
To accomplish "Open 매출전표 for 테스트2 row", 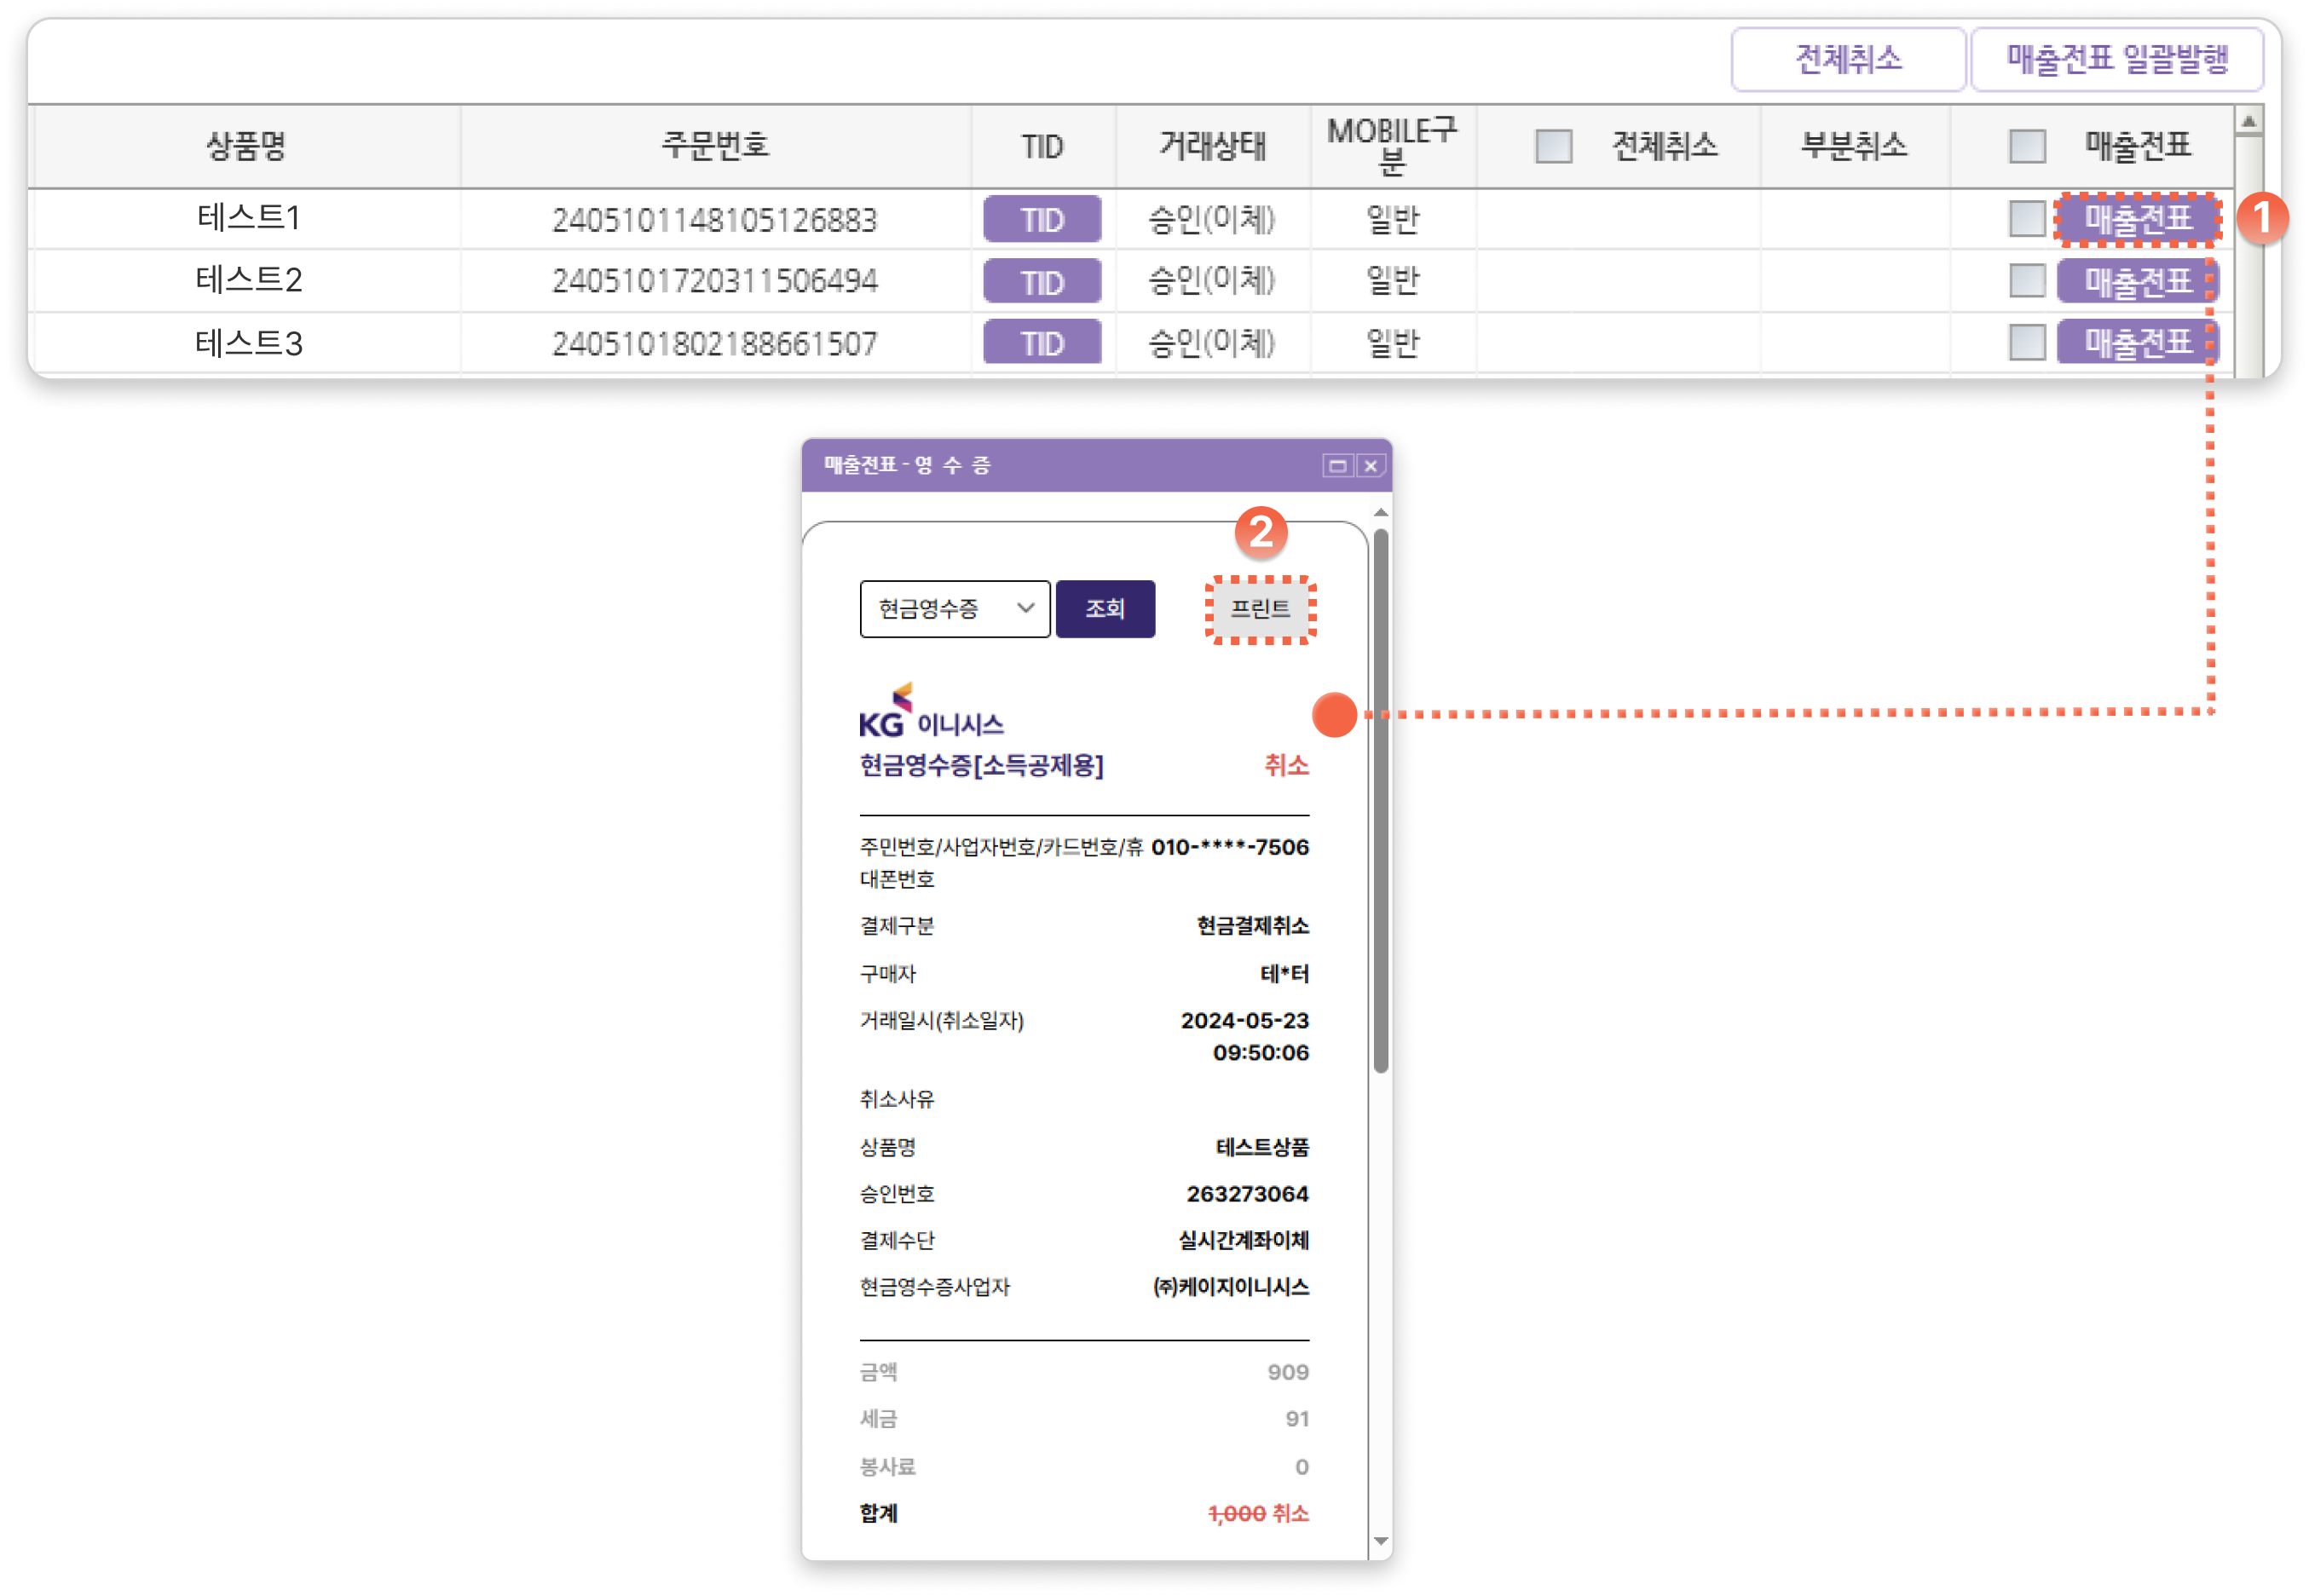I will tap(2138, 281).
